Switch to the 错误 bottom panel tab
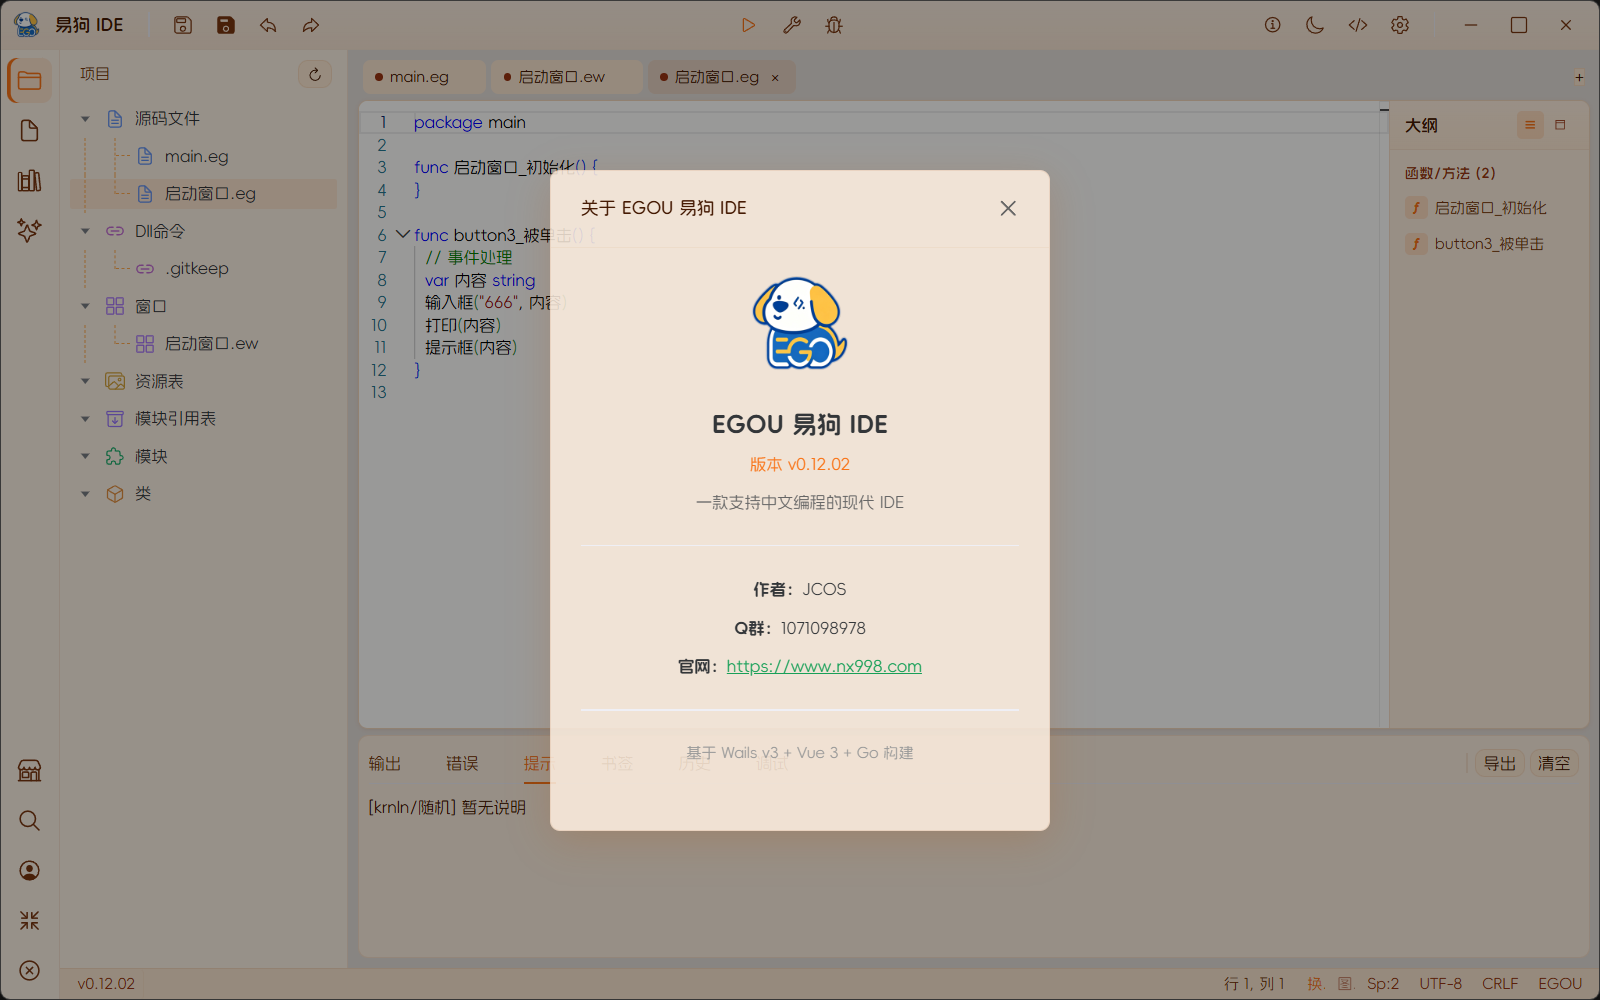Screen dimensions: 1600x1000 coord(462,764)
